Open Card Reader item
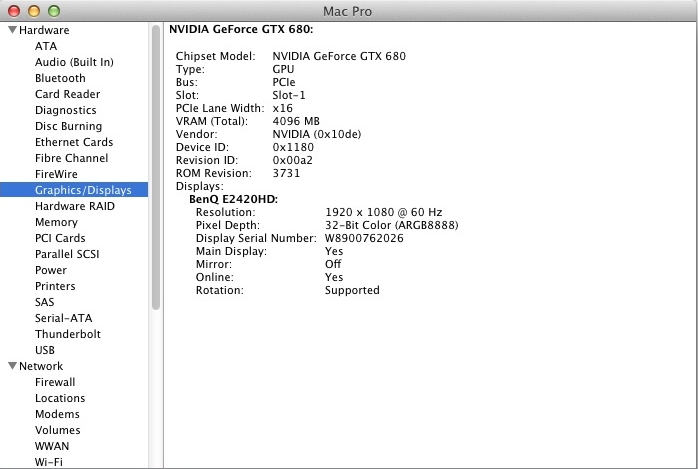This screenshot has height=469, width=698. [68, 94]
